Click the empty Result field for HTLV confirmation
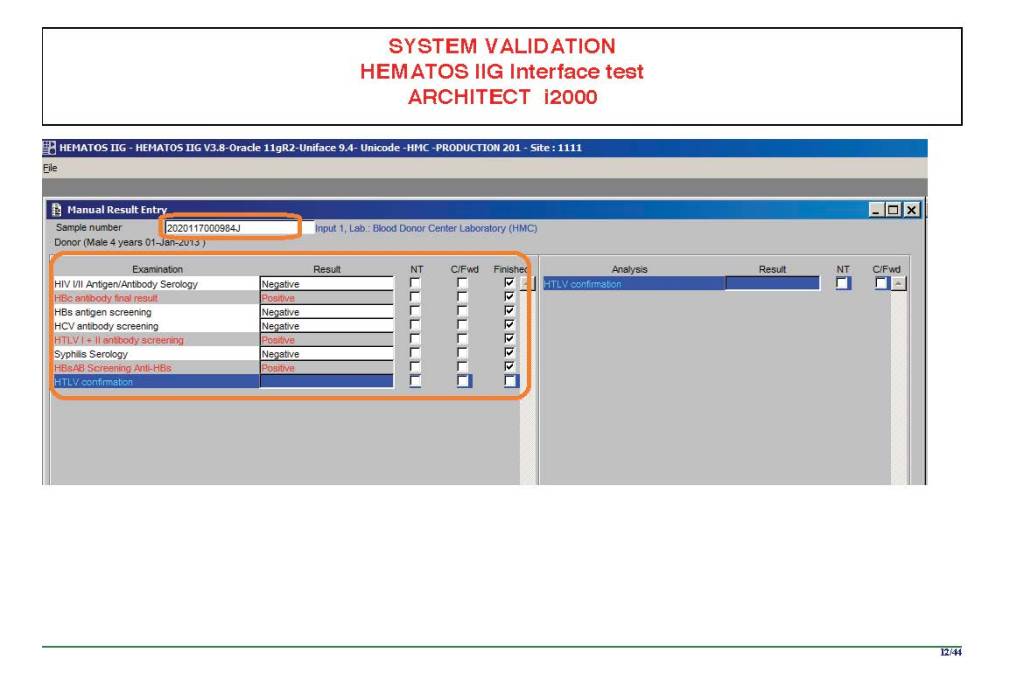Image resolution: width=1024 pixels, height=694 pixels. click(x=326, y=382)
